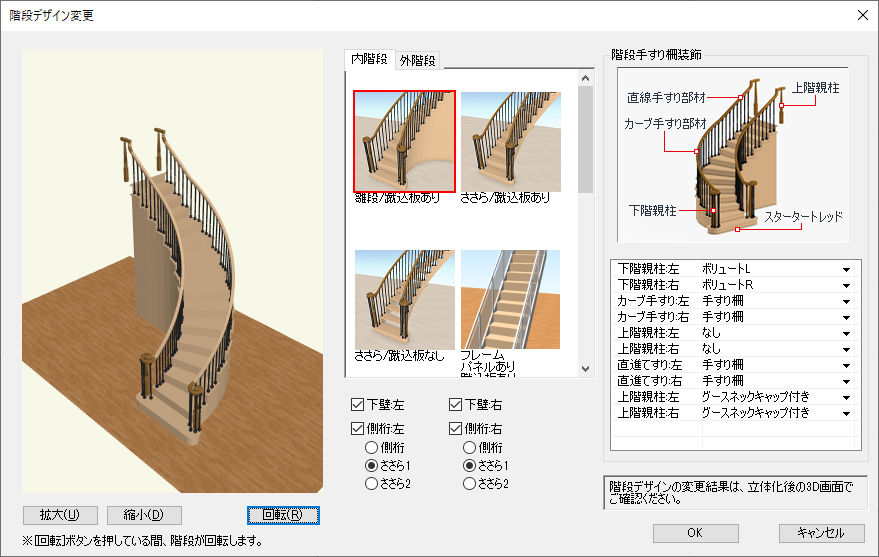Open the 下階親柱:左 dropdown showing ボリュートL
The image size is (879, 557).
(846, 270)
